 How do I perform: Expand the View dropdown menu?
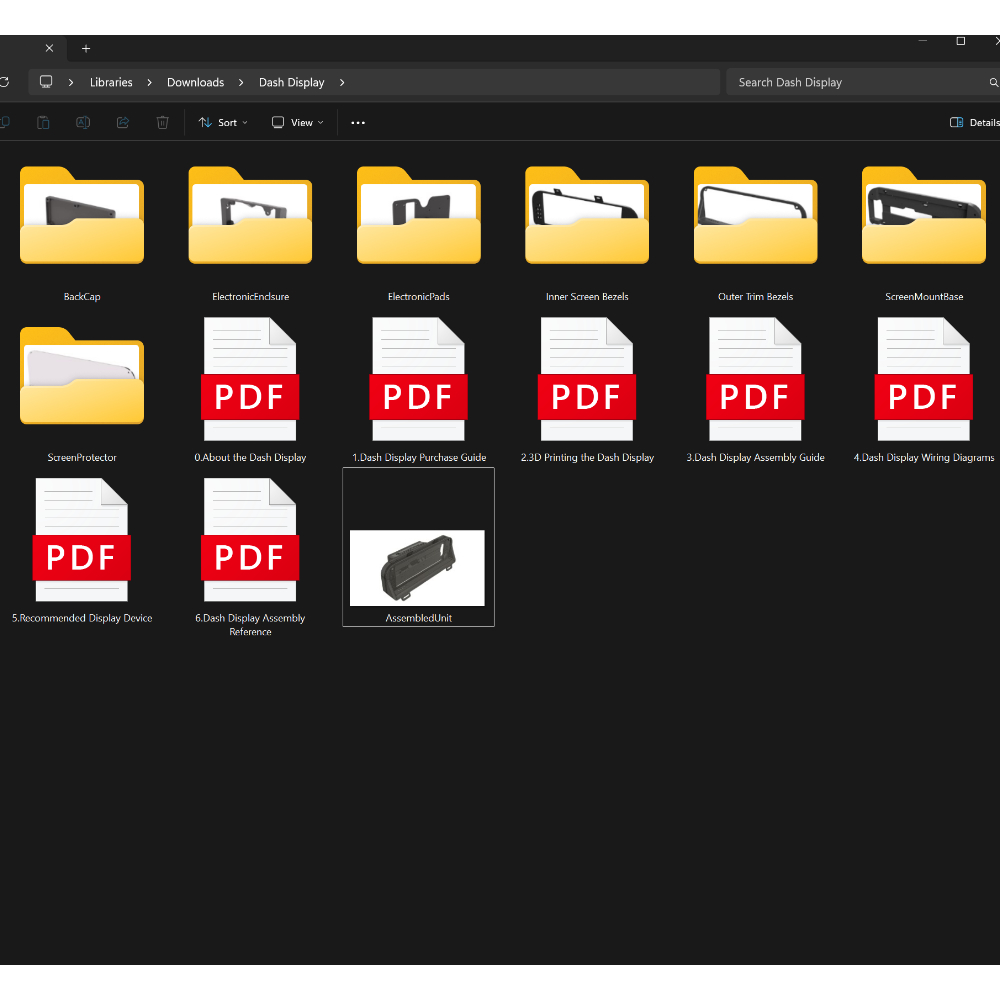click(298, 123)
